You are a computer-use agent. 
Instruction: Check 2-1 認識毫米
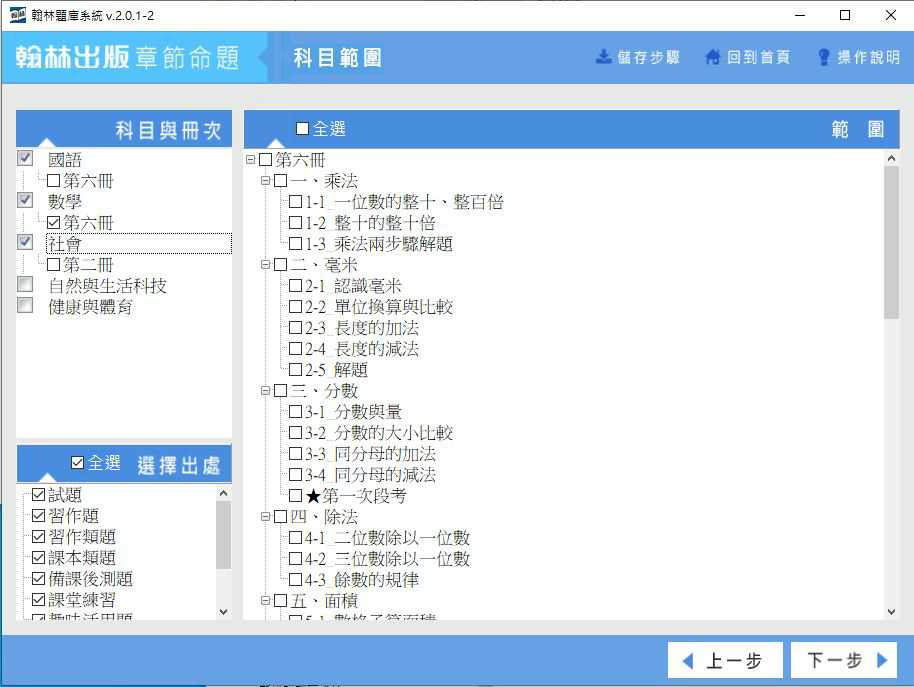[296, 286]
